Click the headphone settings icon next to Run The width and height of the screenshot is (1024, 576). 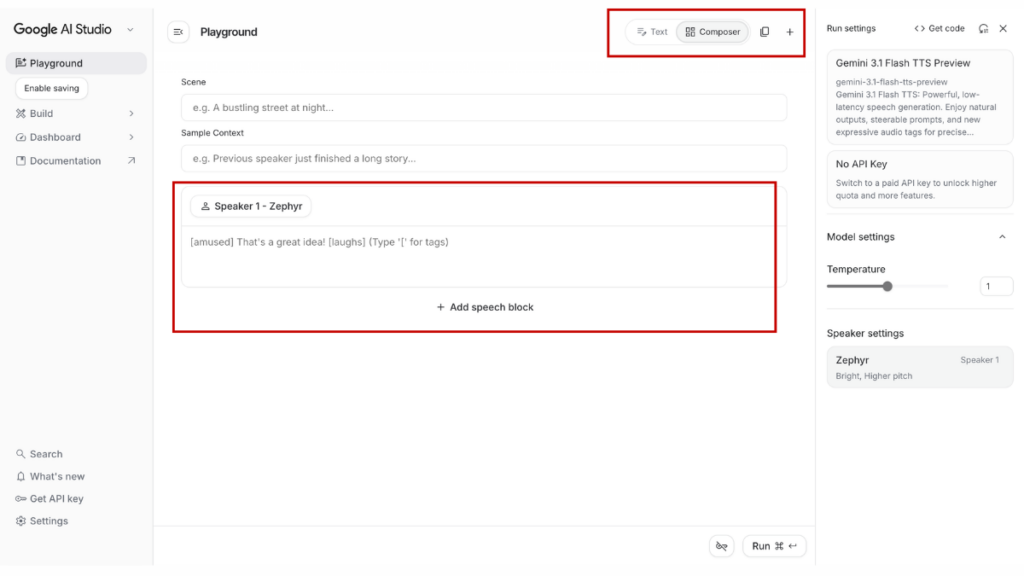pyautogui.click(x=721, y=545)
